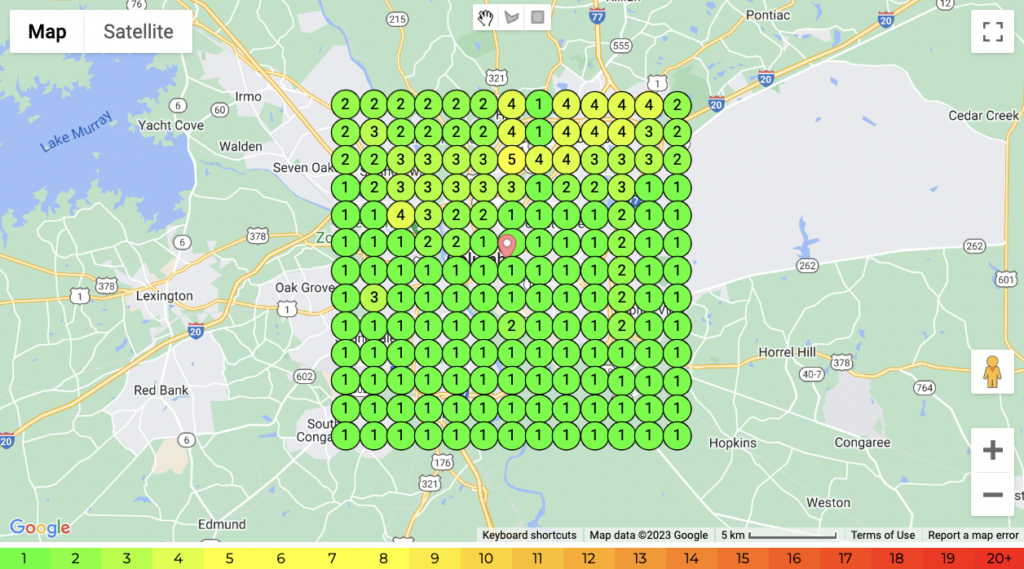Zoom in using the plus button
The height and width of the screenshot is (569, 1024).
tap(992, 450)
